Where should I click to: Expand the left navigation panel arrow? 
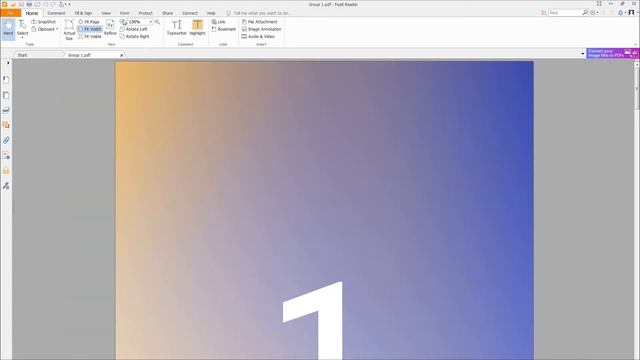(8, 63)
